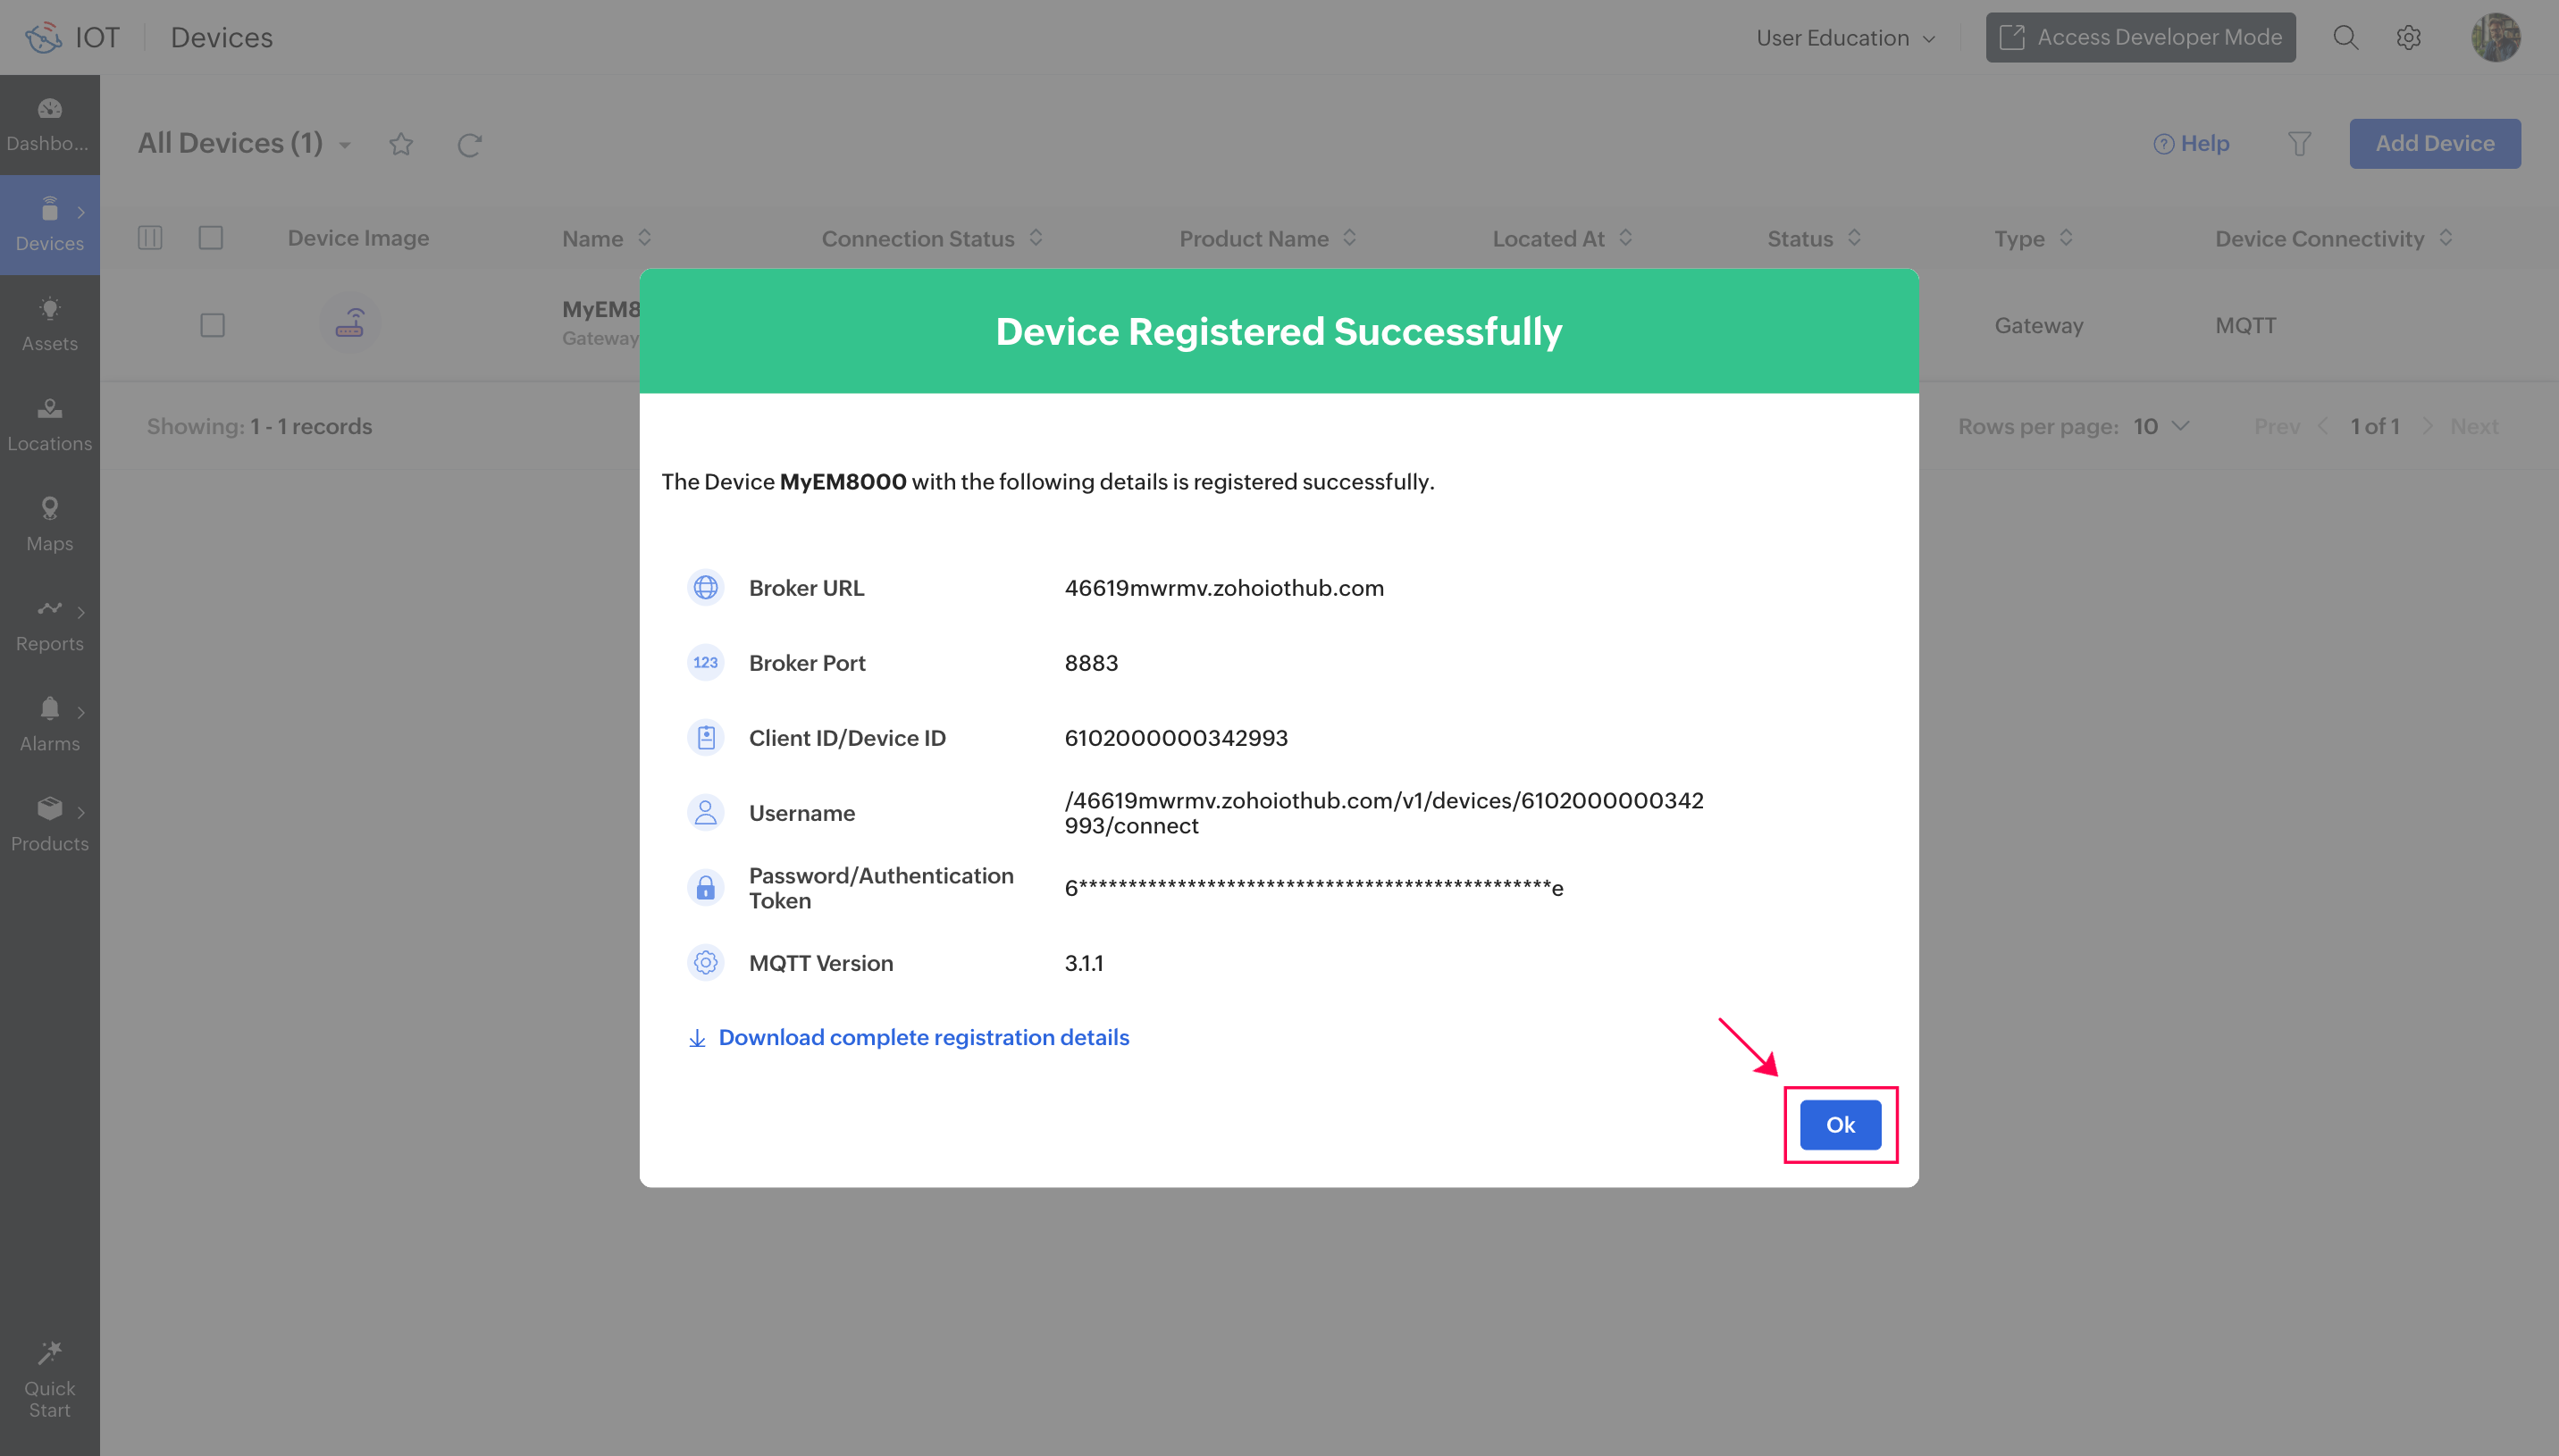
Task: Open Maps in sidebar
Action: (49, 524)
